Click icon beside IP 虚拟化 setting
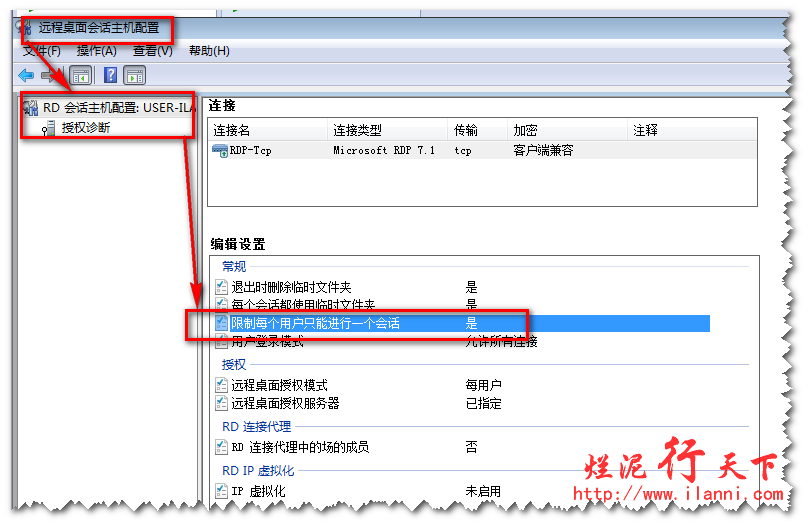810x528 pixels. point(221,491)
